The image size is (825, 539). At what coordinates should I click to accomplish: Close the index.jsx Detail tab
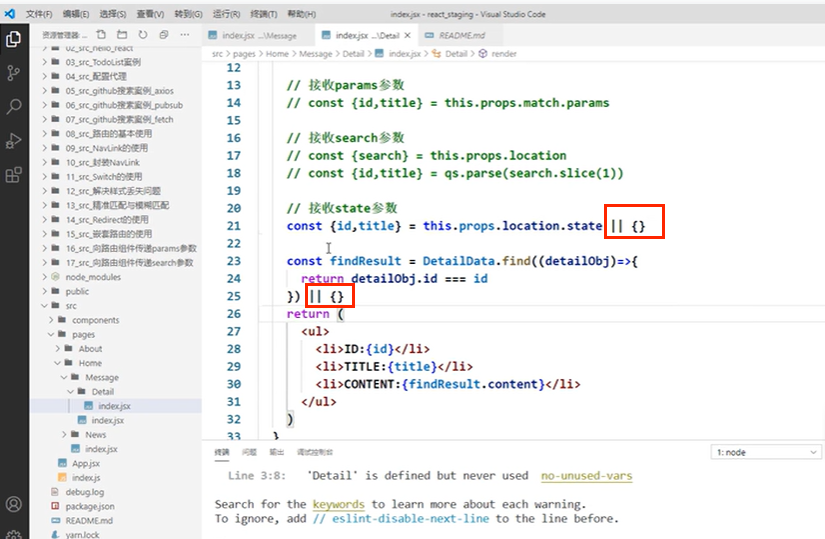click(407, 35)
